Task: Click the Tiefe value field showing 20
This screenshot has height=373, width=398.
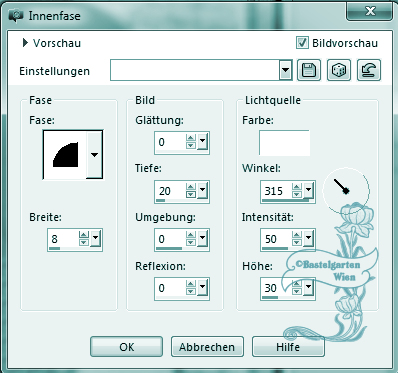Action: click(x=171, y=191)
